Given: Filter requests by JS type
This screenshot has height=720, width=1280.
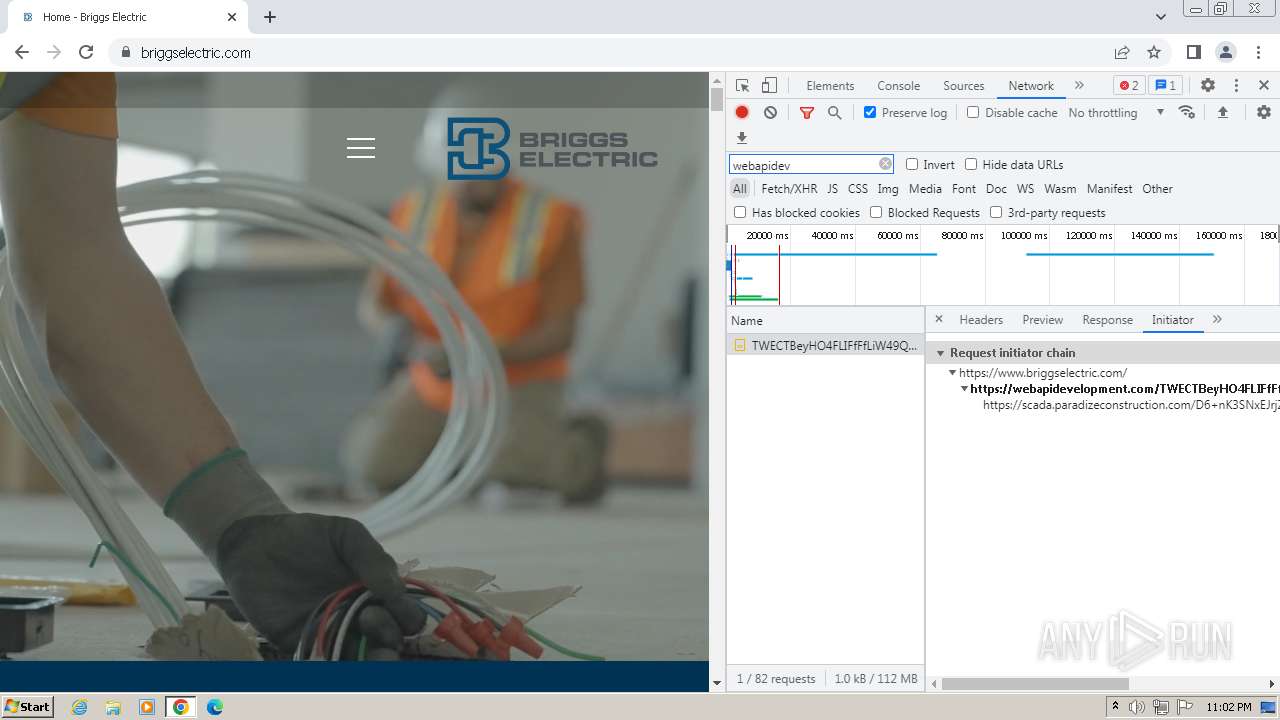Looking at the screenshot, I should (x=832, y=189).
